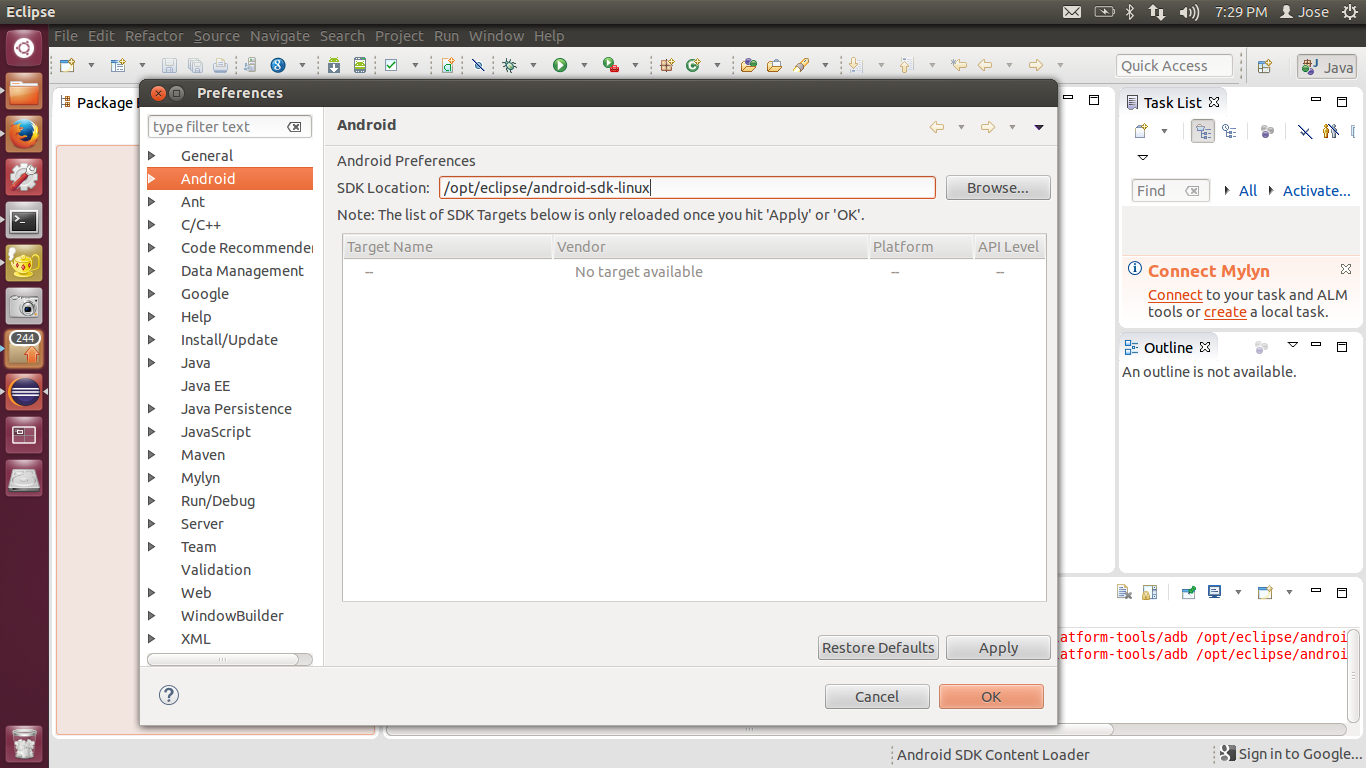Click the New wizard icon in Eclipse toolbar

pyautogui.click(x=68, y=65)
